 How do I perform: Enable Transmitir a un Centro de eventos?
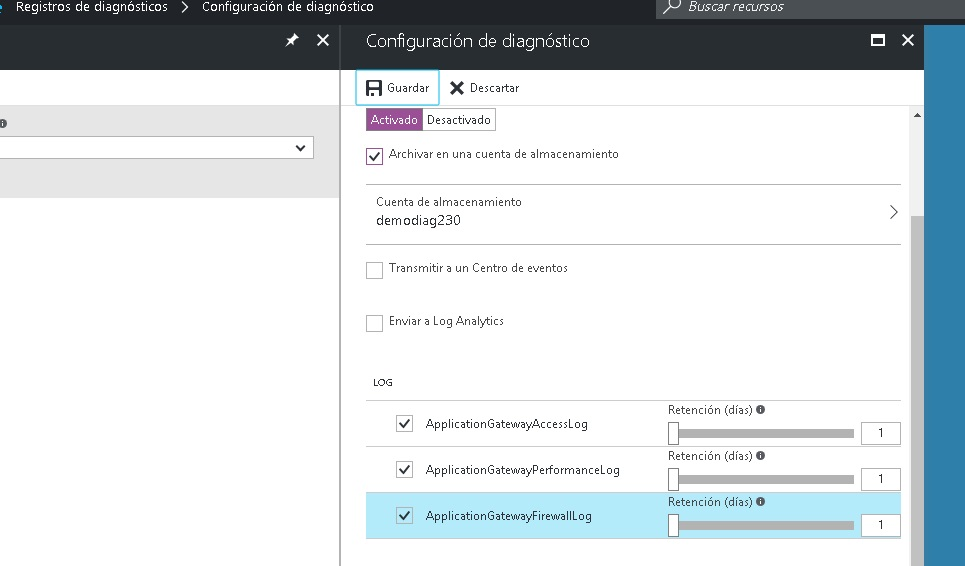pos(375,270)
